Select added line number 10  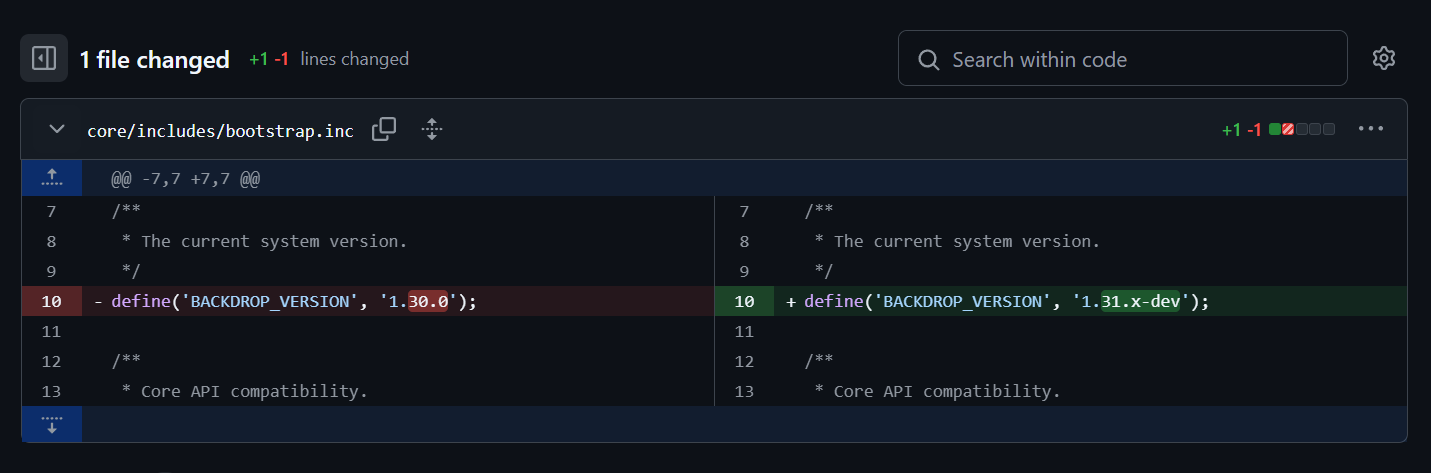(744, 301)
